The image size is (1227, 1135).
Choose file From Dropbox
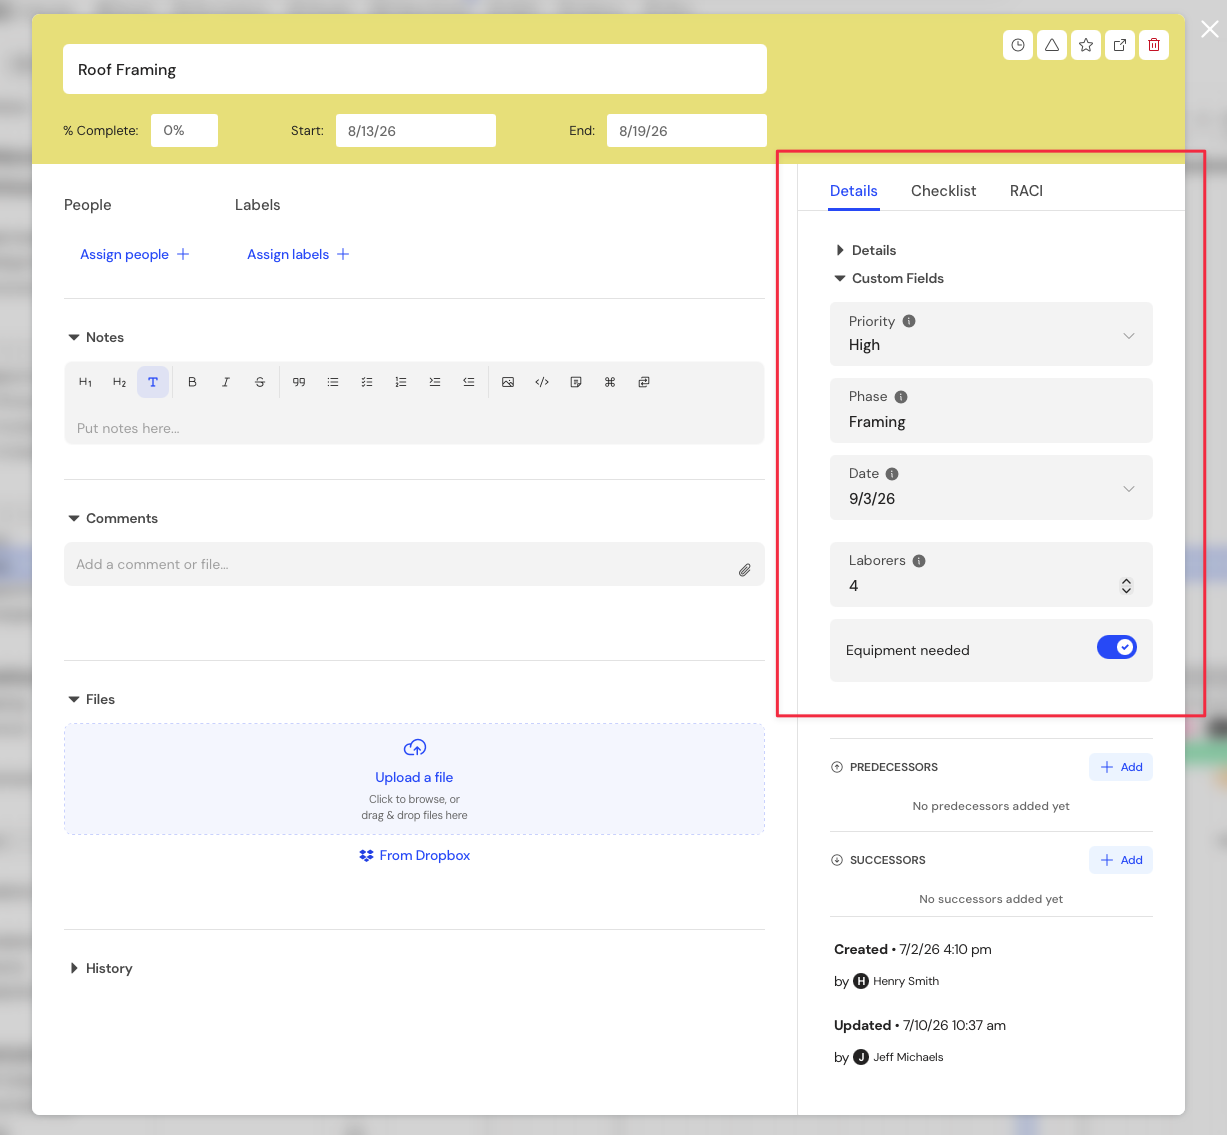click(414, 855)
